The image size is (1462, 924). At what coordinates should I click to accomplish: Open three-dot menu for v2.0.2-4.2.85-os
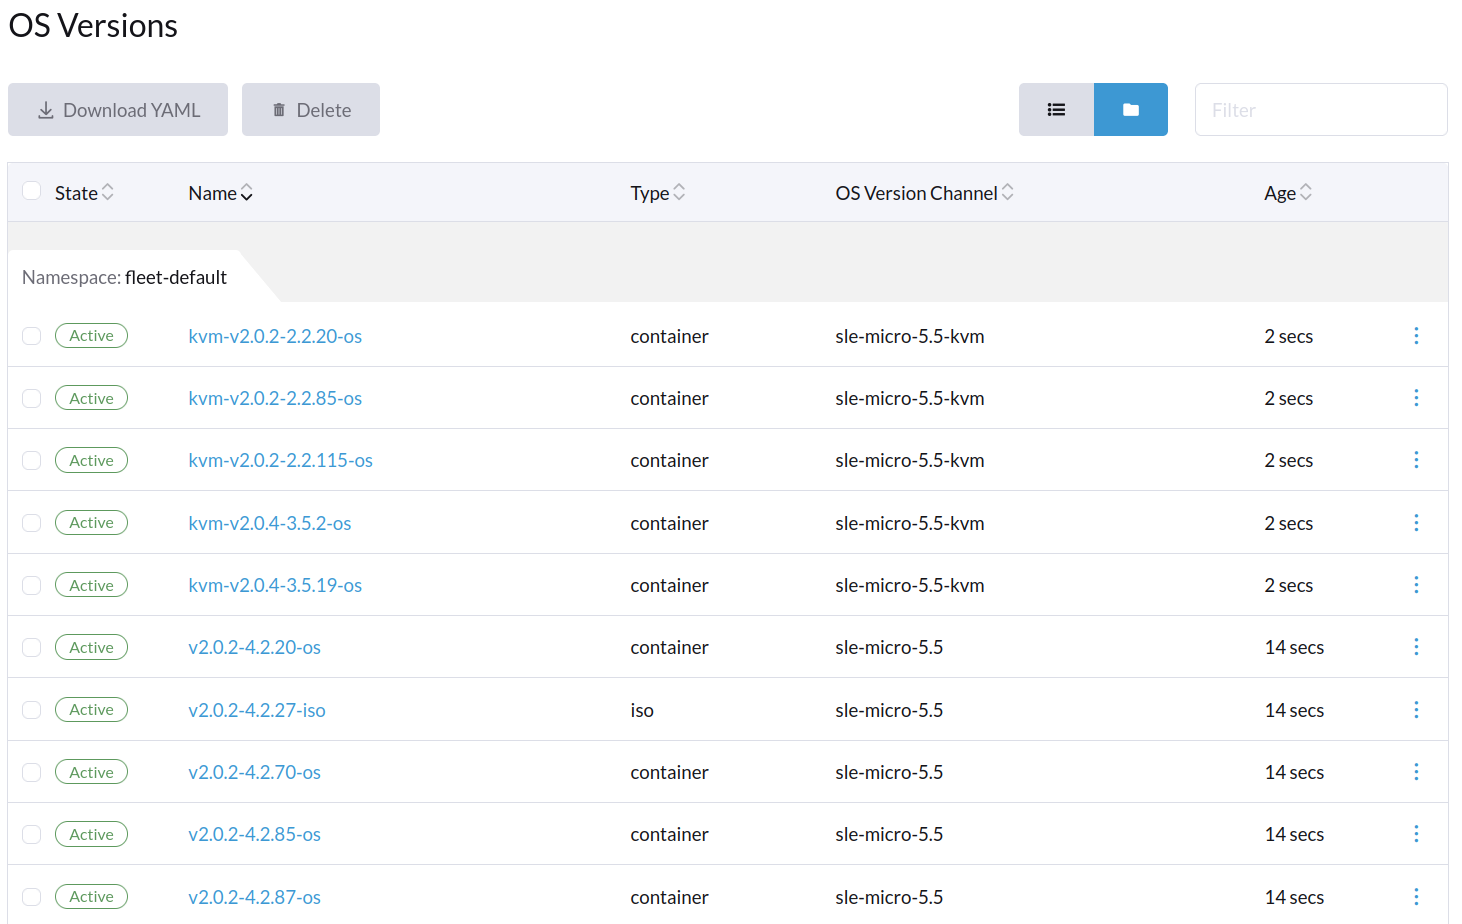coord(1416,834)
